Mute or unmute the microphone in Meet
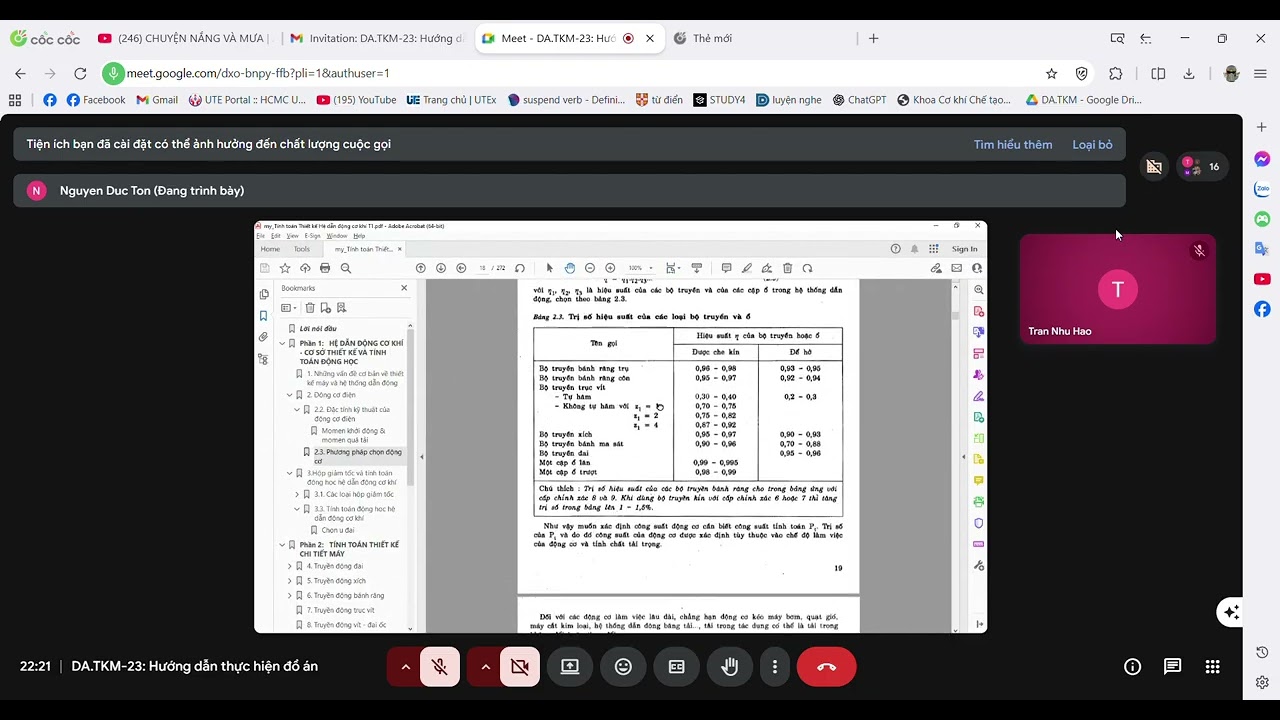The width and height of the screenshot is (1280, 720). click(440, 667)
